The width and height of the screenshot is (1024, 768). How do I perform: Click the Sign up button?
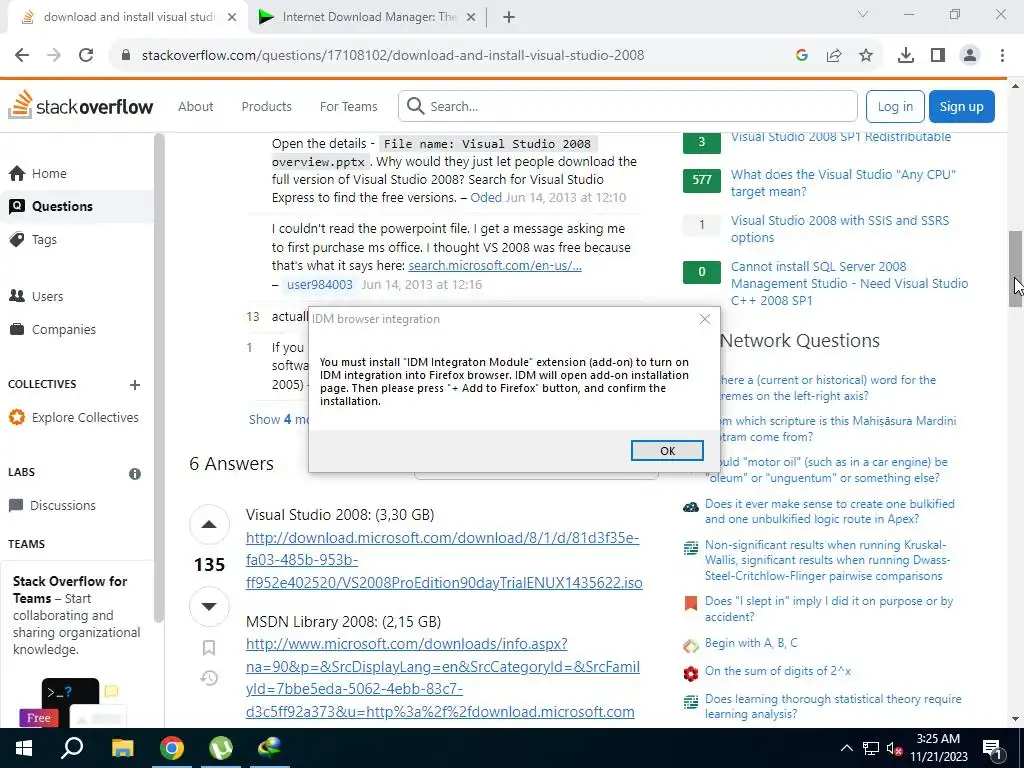click(961, 106)
